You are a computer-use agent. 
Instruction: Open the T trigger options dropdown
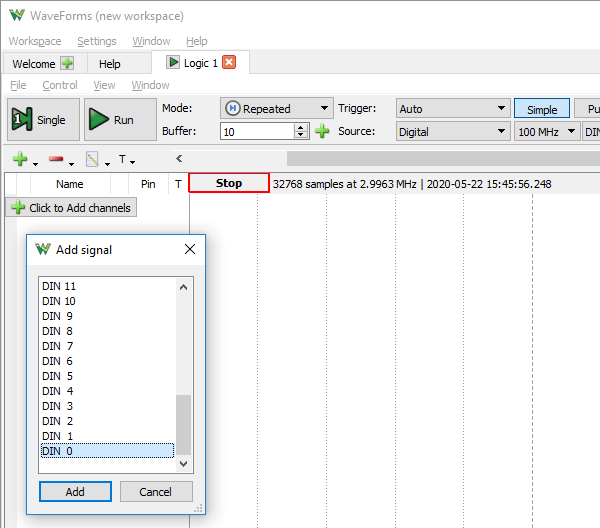127,159
